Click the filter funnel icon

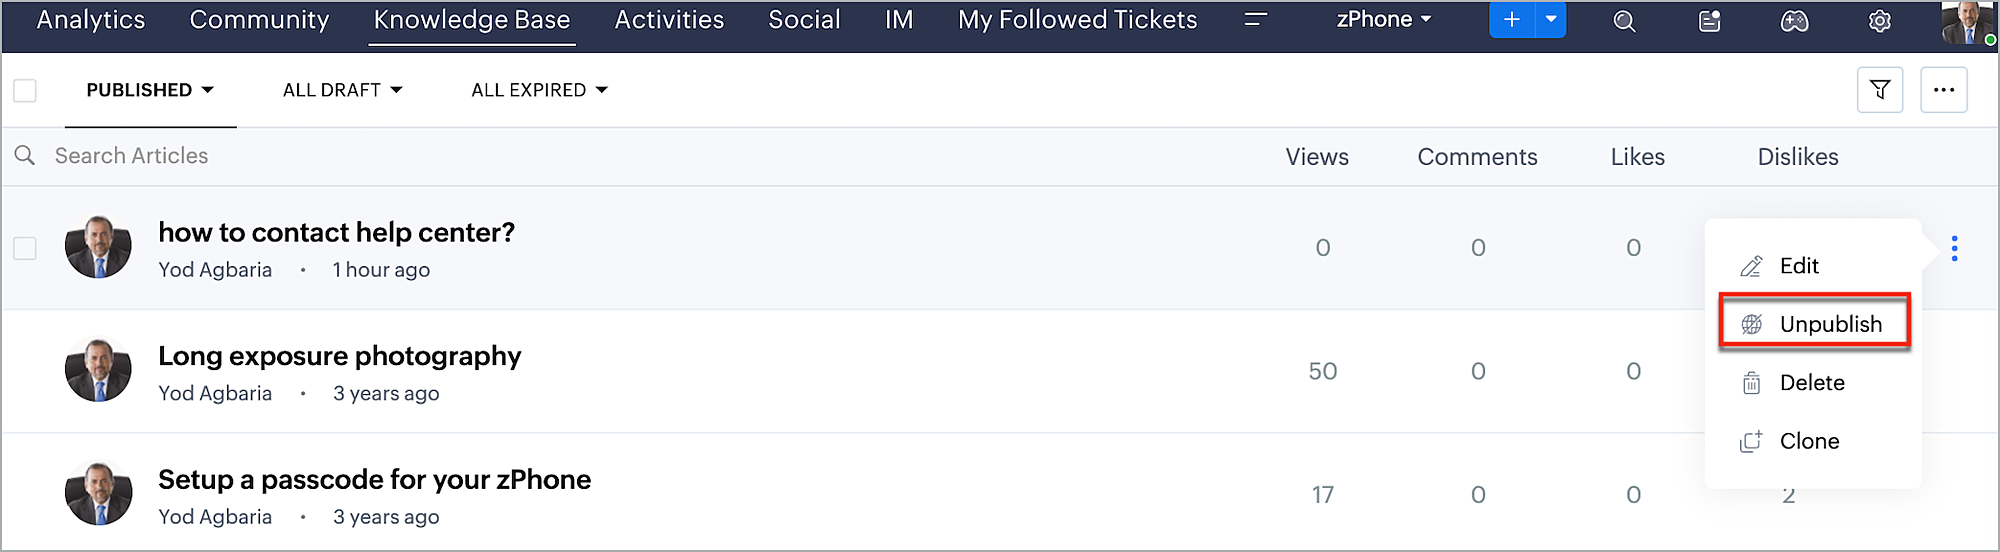pyautogui.click(x=1879, y=90)
